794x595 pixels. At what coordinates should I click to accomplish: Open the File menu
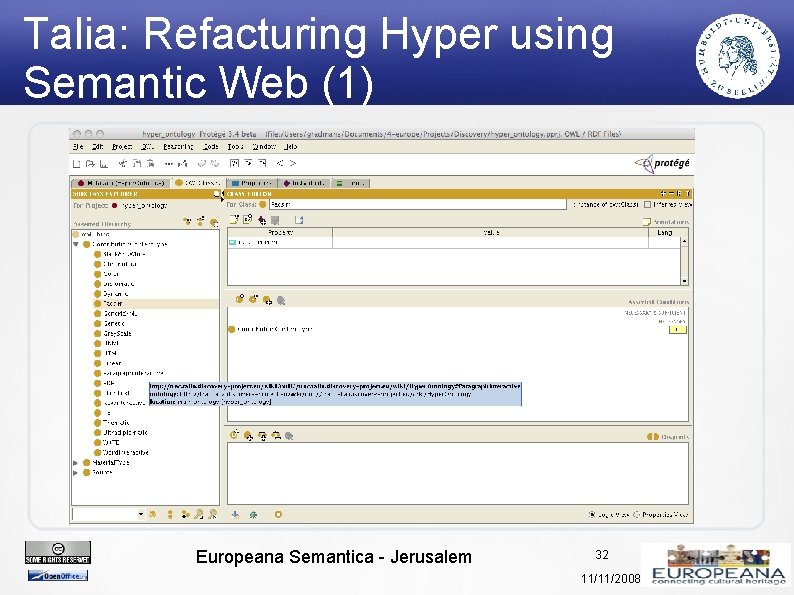(x=78, y=147)
